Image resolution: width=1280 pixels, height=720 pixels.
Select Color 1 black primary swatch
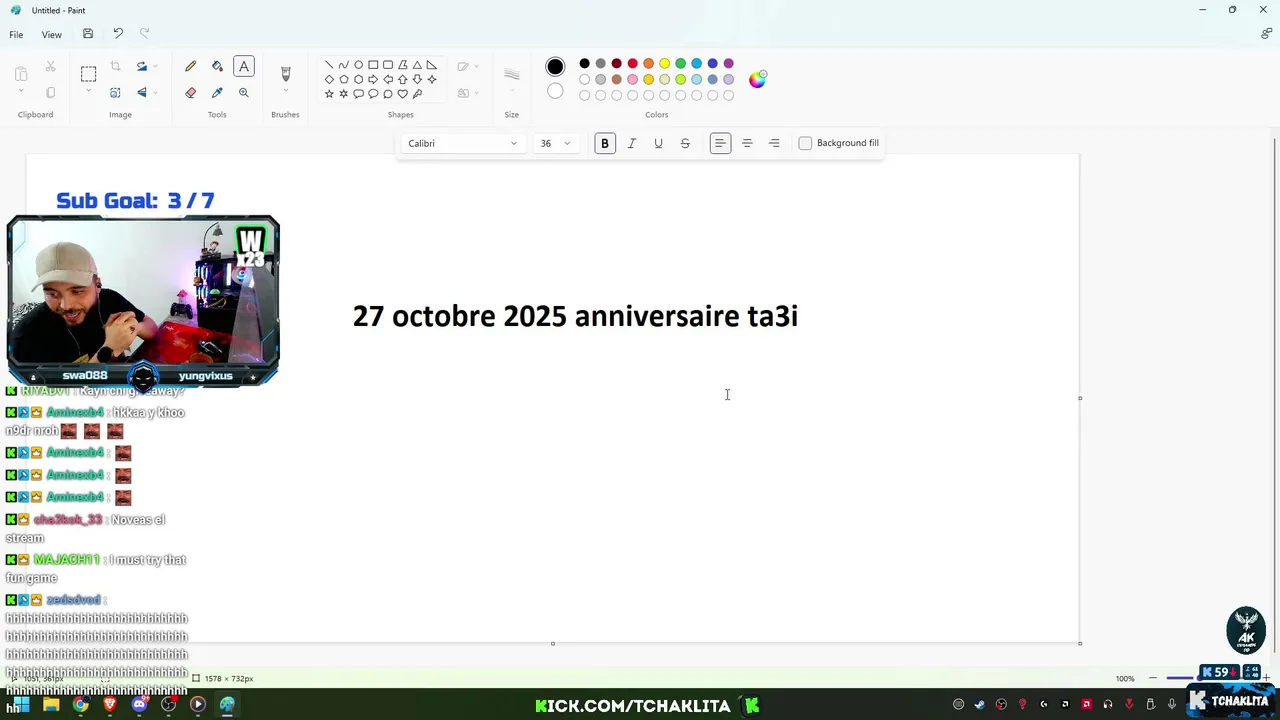click(555, 67)
